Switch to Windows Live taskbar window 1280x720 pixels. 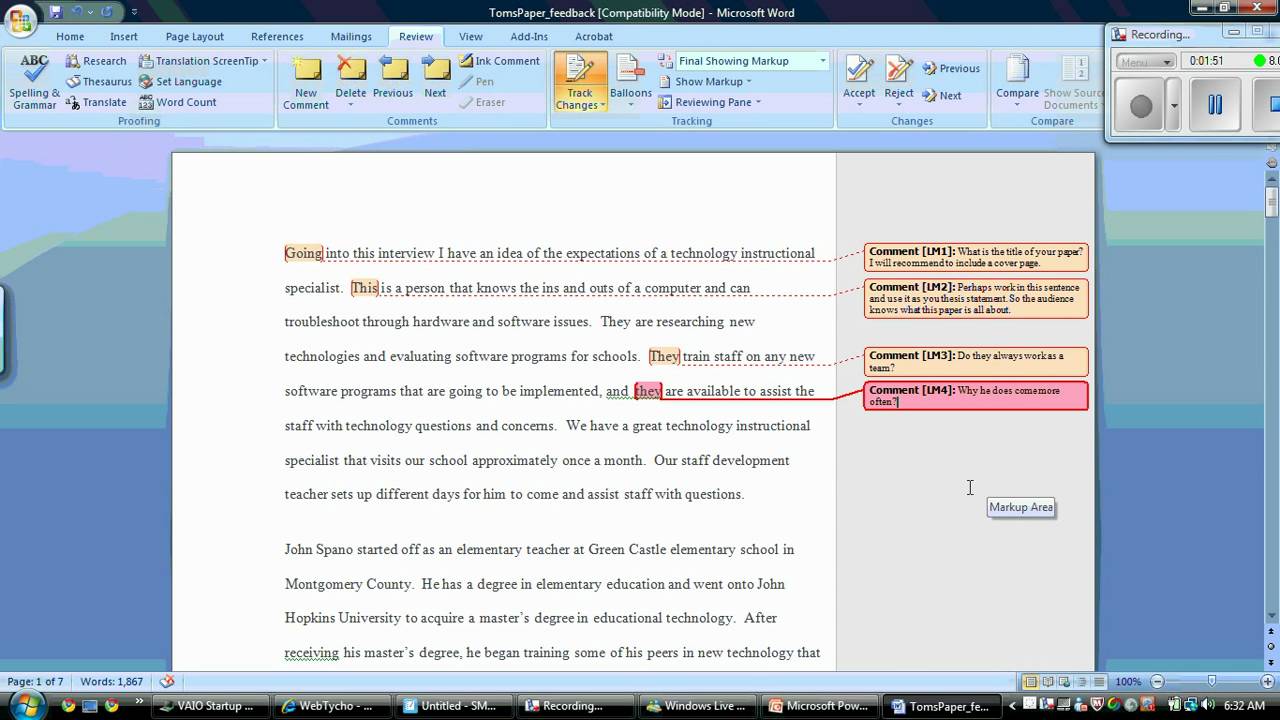click(x=698, y=706)
